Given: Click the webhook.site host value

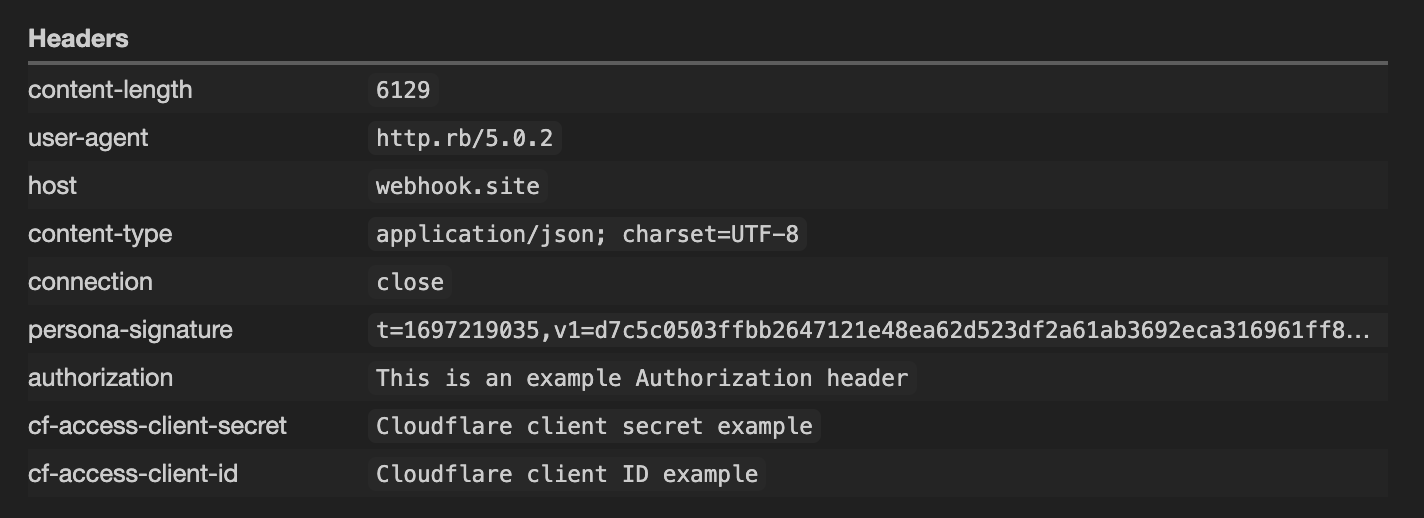Looking at the screenshot, I should click(x=457, y=186).
